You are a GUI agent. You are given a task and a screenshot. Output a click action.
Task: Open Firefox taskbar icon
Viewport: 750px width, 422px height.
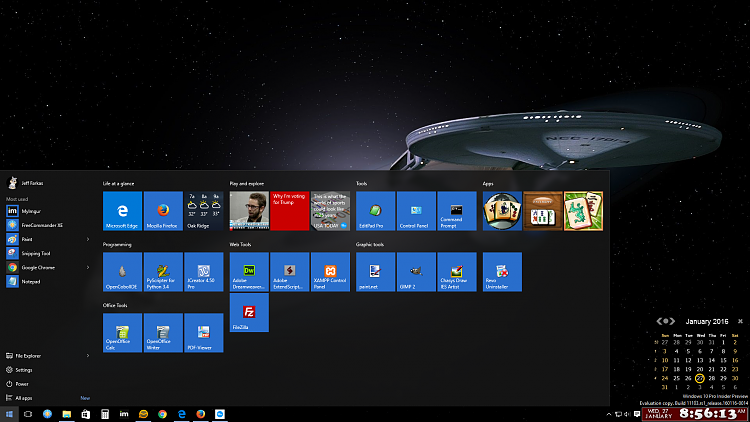click(x=200, y=414)
